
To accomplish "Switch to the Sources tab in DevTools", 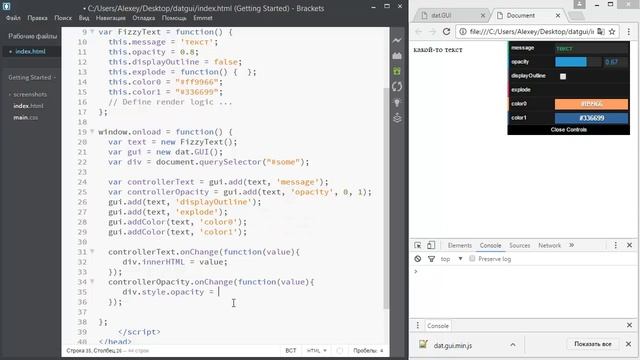I will (x=520, y=245).
